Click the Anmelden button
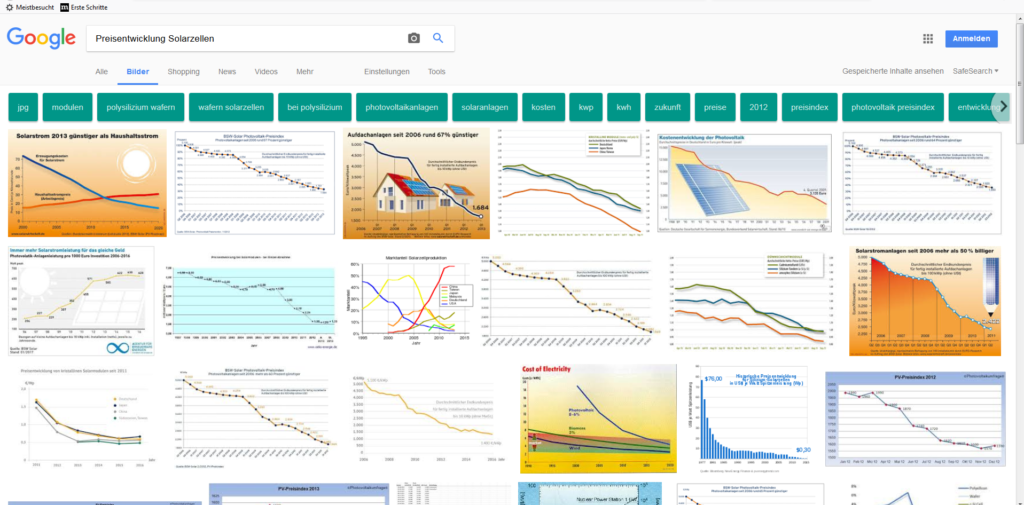This screenshot has height=505, width=1024. pos(971,39)
